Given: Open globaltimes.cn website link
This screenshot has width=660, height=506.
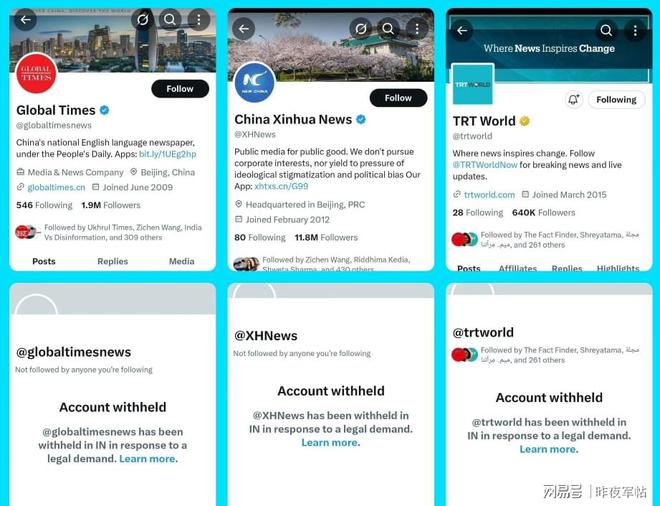Looking at the screenshot, I should [56, 187].
